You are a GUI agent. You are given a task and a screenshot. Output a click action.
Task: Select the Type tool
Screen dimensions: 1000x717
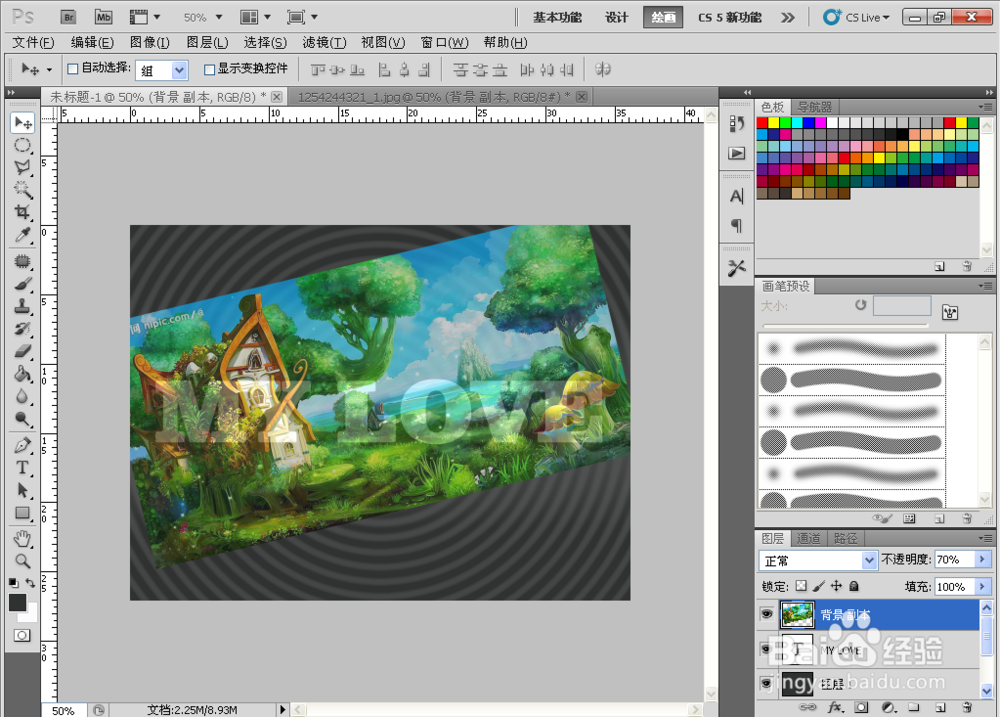tap(22, 466)
